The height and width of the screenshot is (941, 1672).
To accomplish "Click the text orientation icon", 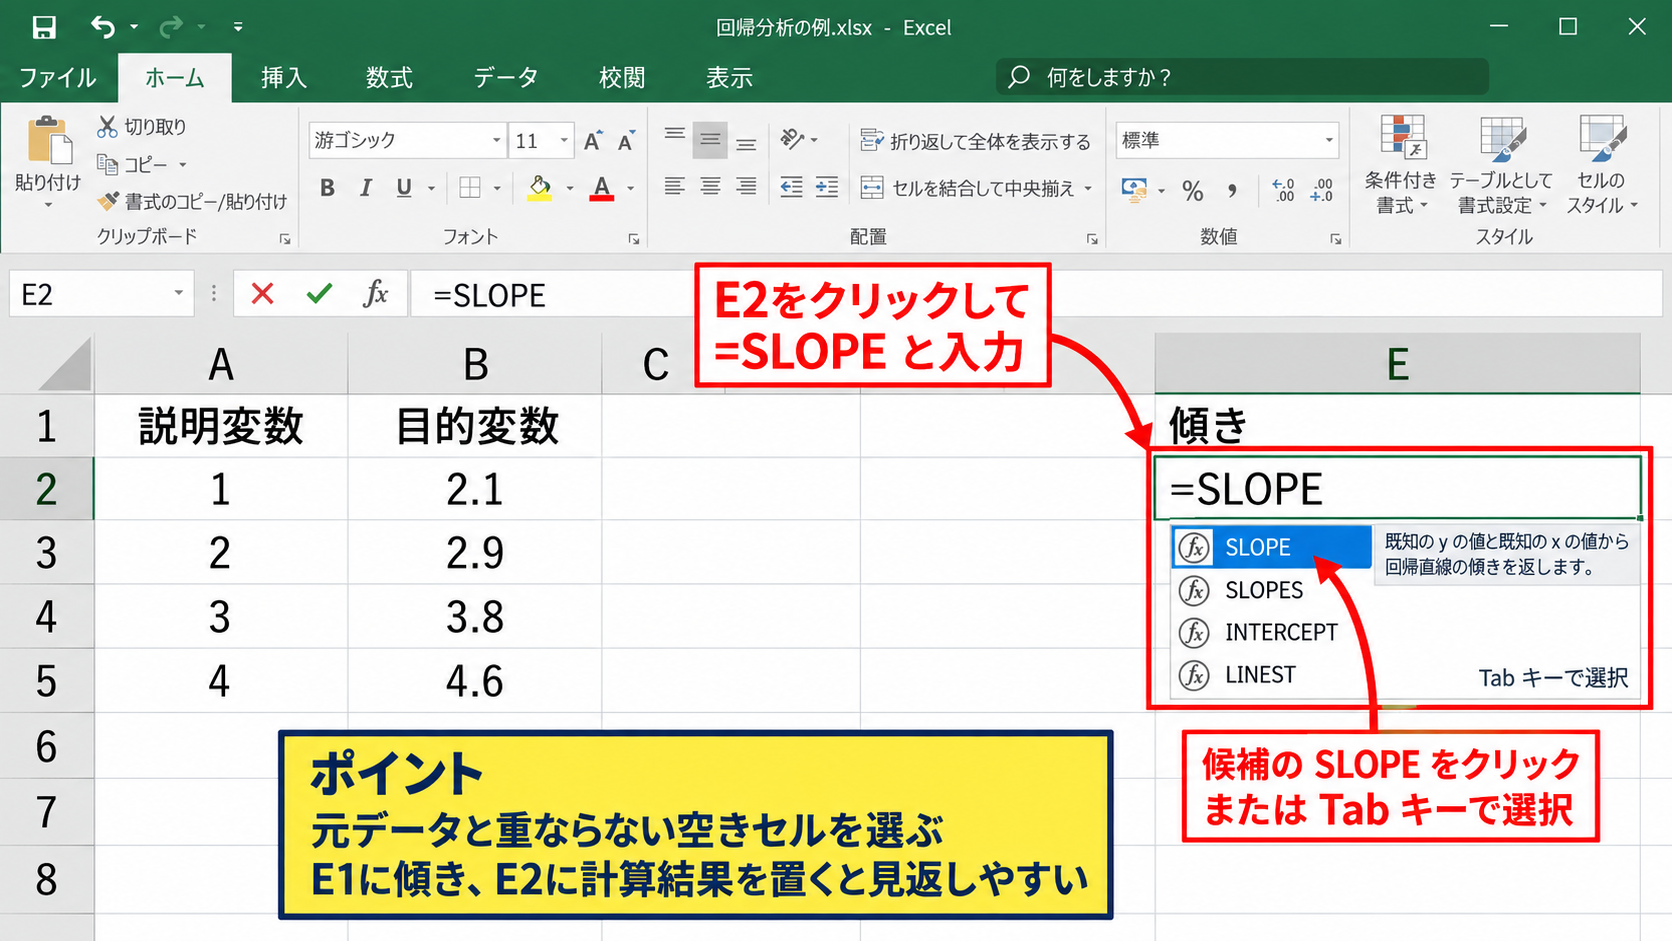I will coord(792,139).
